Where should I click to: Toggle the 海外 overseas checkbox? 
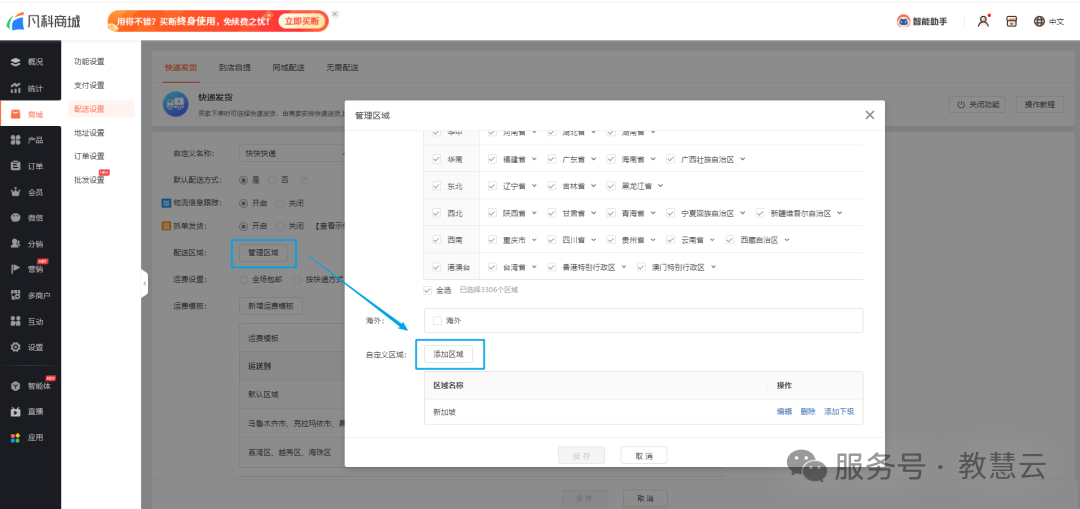(x=437, y=321)
